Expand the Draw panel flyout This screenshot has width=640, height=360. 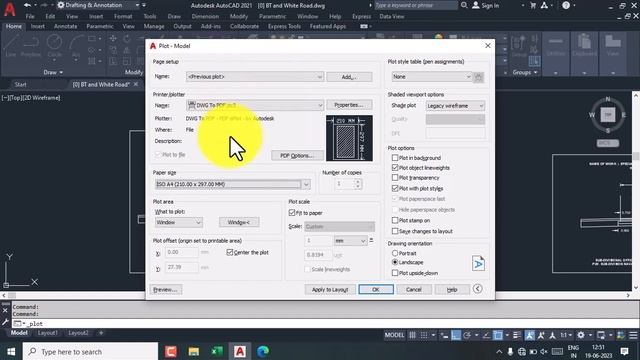53,72
